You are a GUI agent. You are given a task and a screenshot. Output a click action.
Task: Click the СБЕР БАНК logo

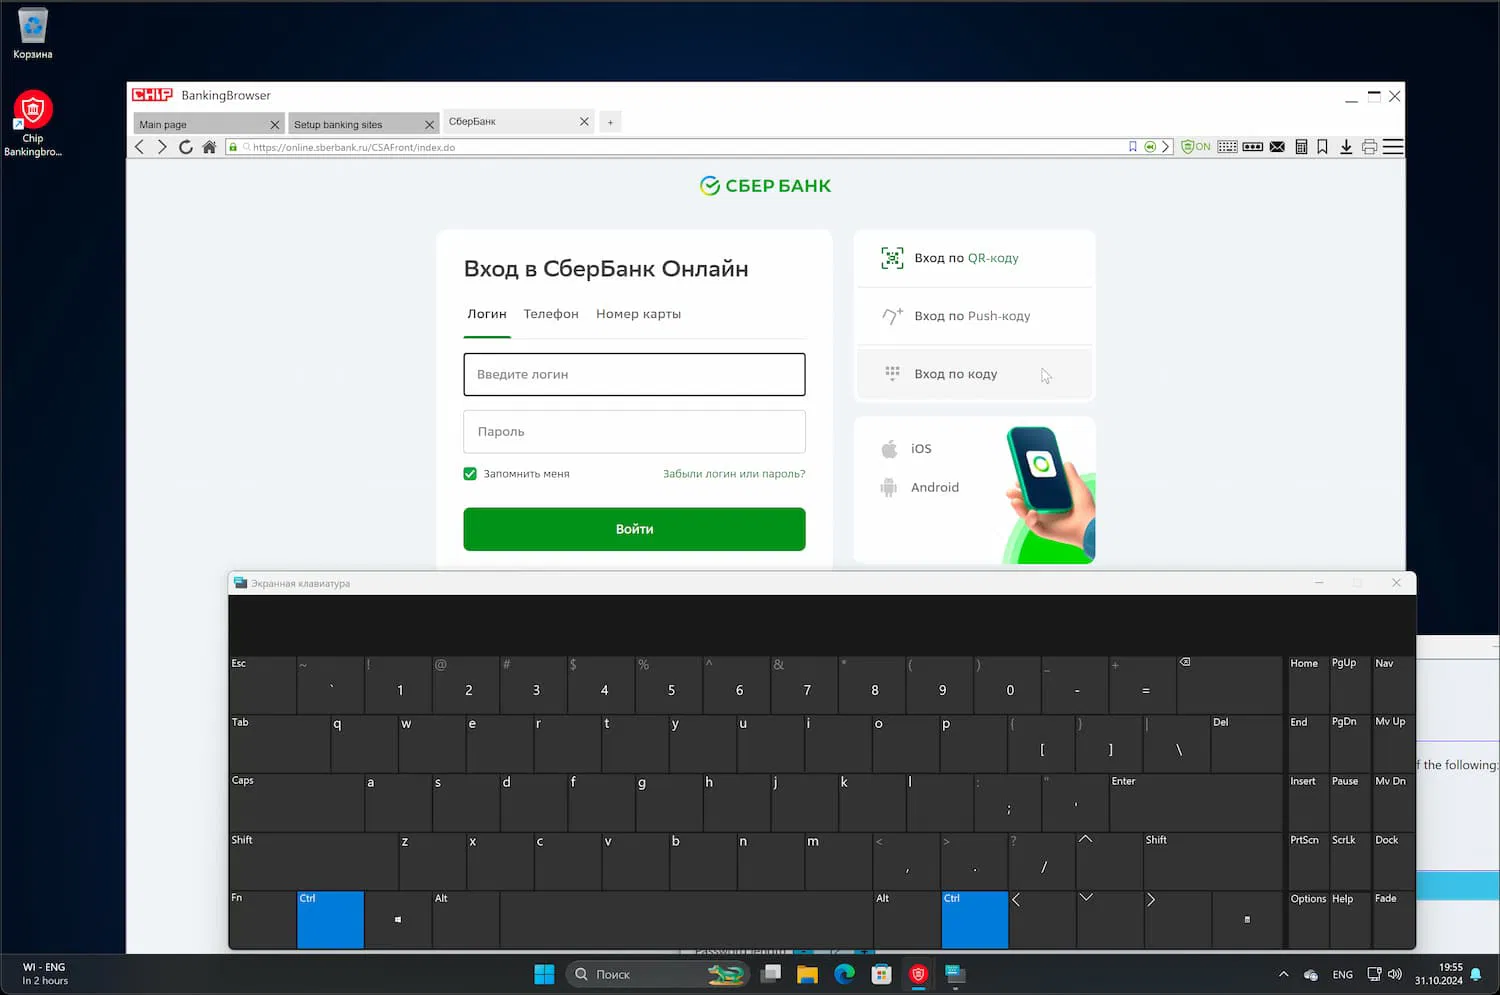766,186
